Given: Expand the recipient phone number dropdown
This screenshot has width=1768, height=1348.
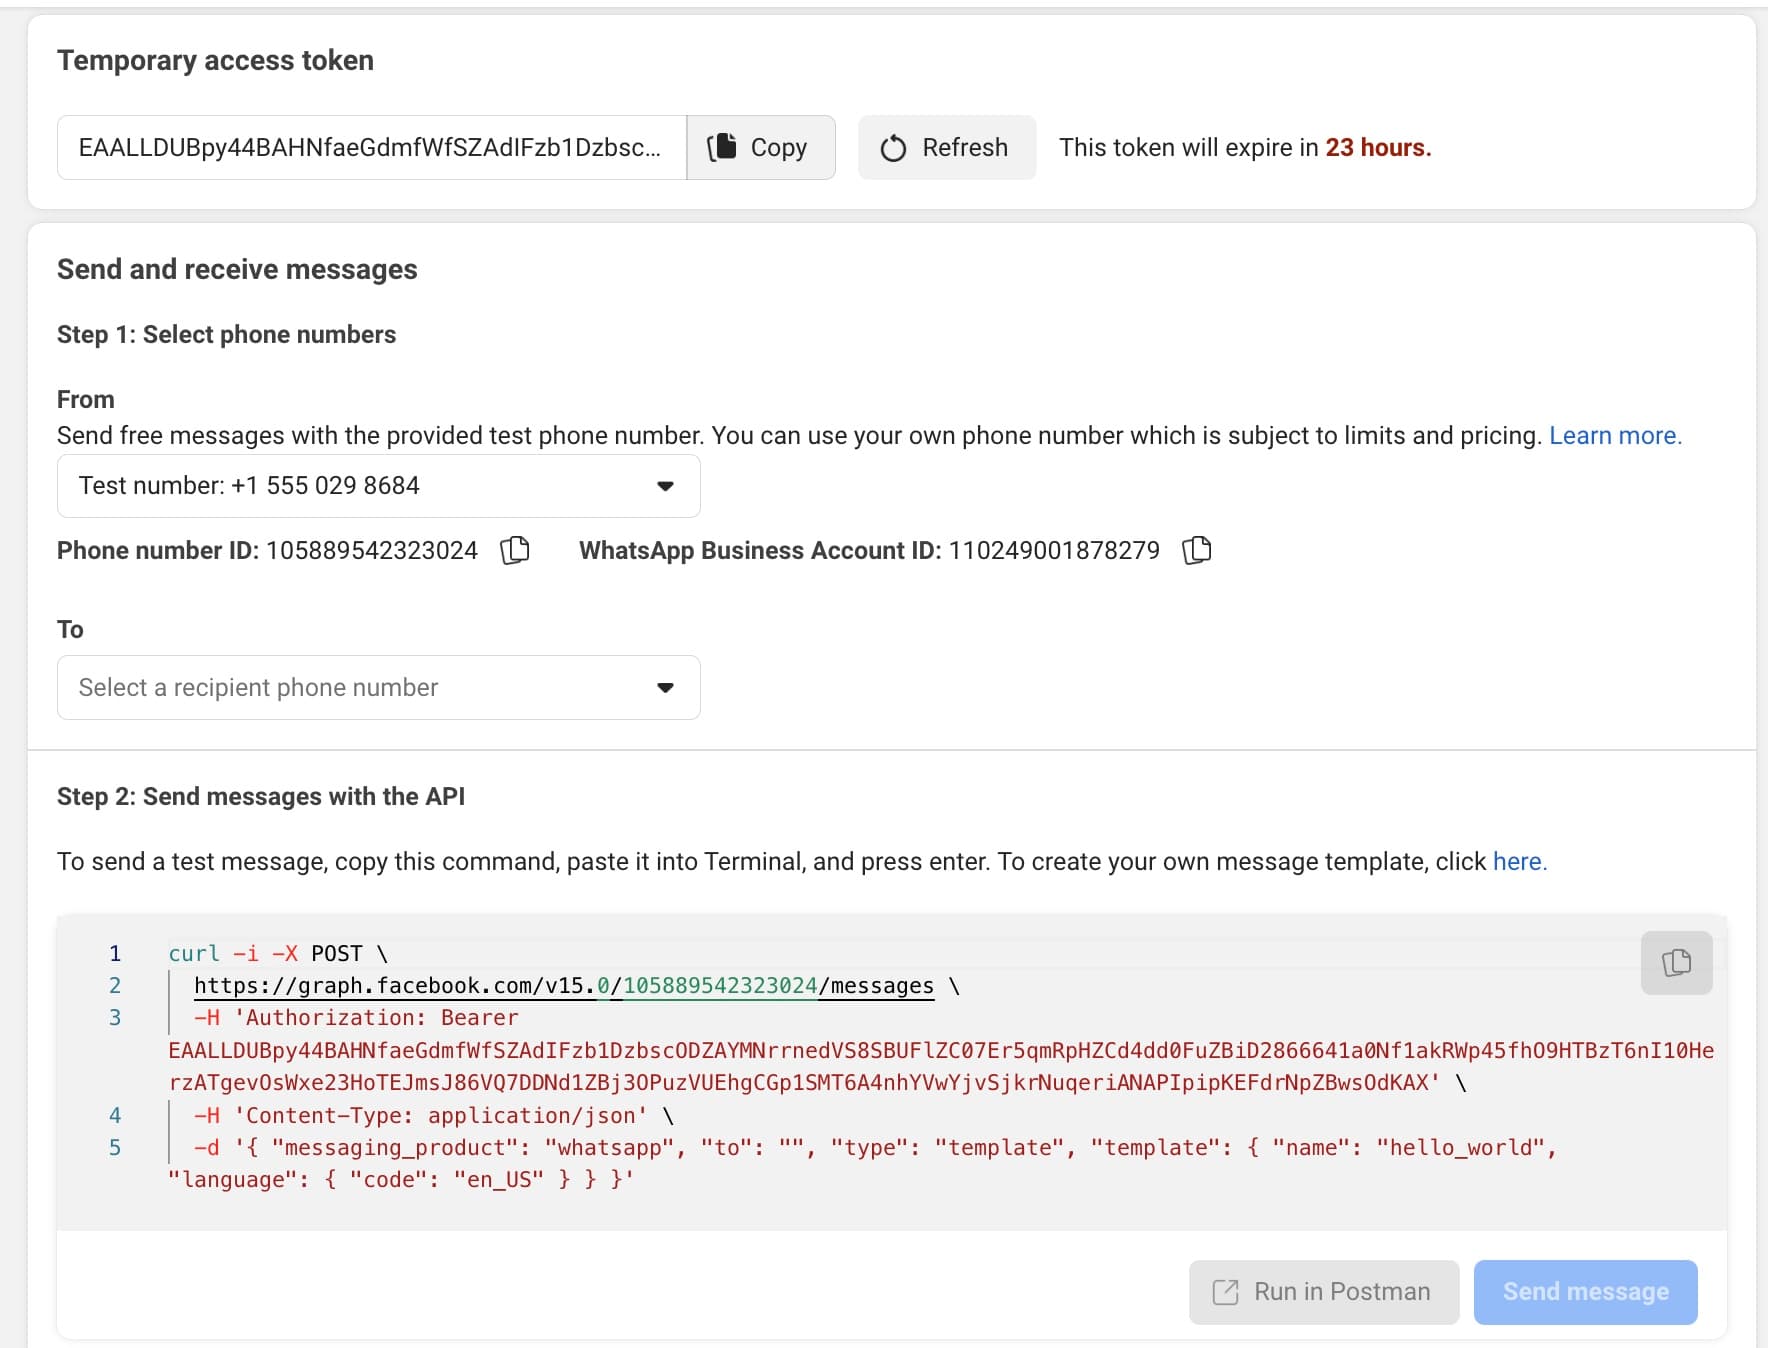Looking at the screenshot, I should click(x=378, y=688).
